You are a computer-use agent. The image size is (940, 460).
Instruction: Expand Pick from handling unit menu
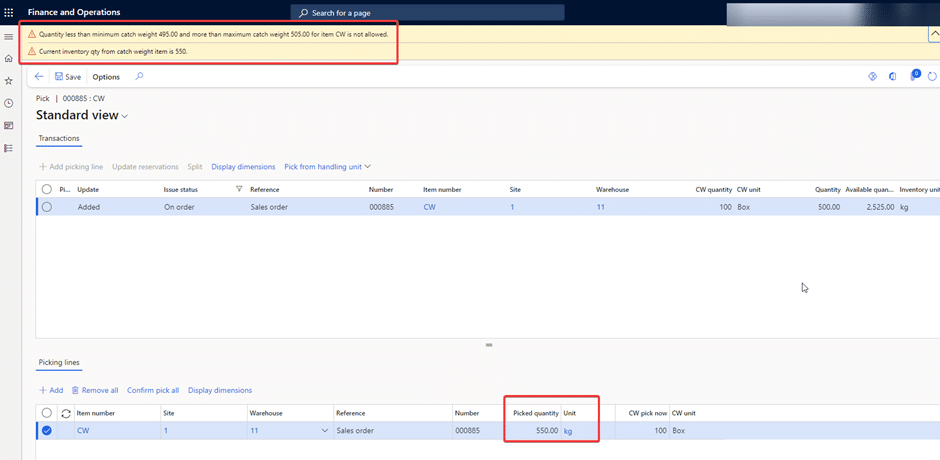(x=328, y=167)
